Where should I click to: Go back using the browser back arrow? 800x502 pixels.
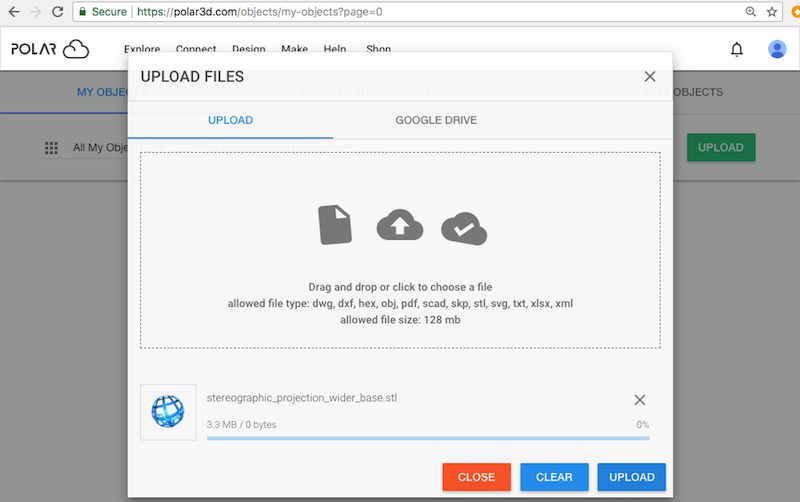point(14,12)
